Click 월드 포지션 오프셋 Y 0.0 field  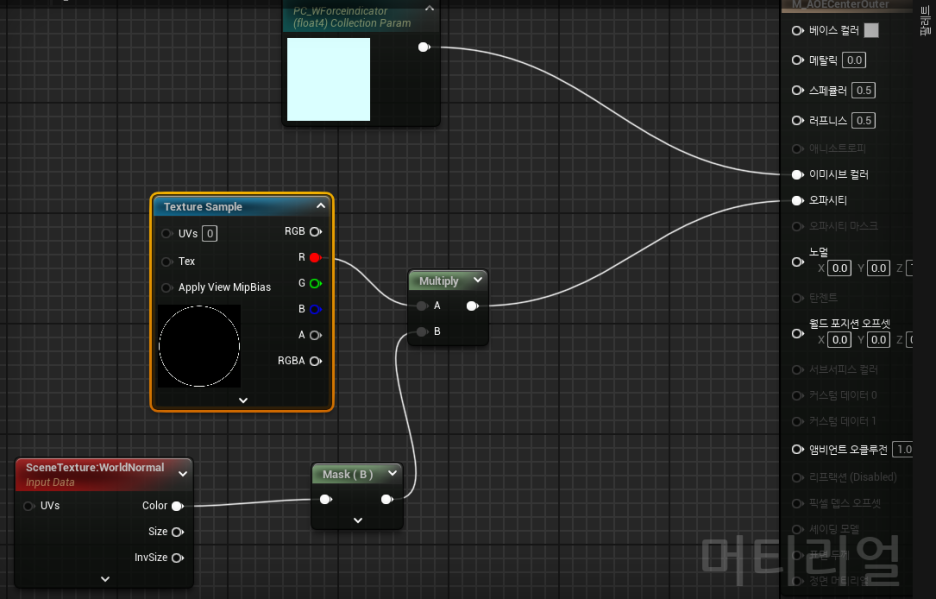tap(878, 340)
